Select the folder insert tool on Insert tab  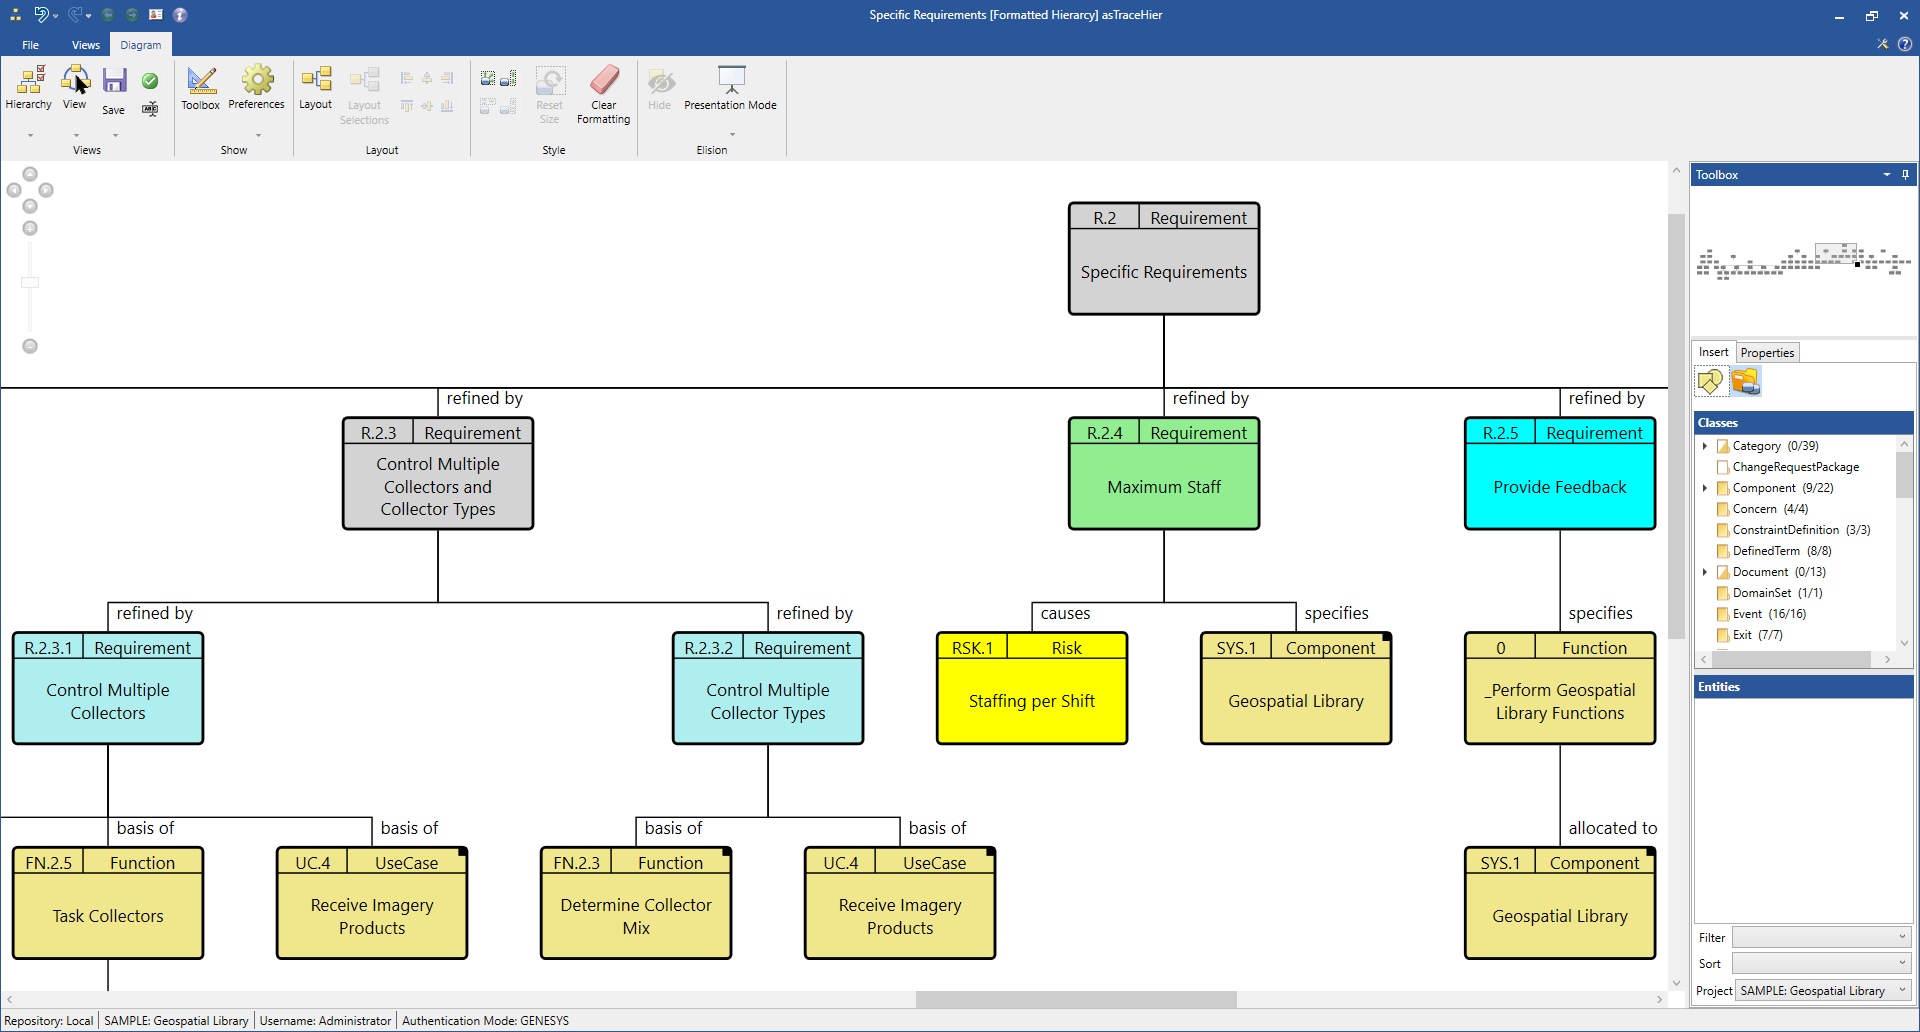click(1746, 381)
